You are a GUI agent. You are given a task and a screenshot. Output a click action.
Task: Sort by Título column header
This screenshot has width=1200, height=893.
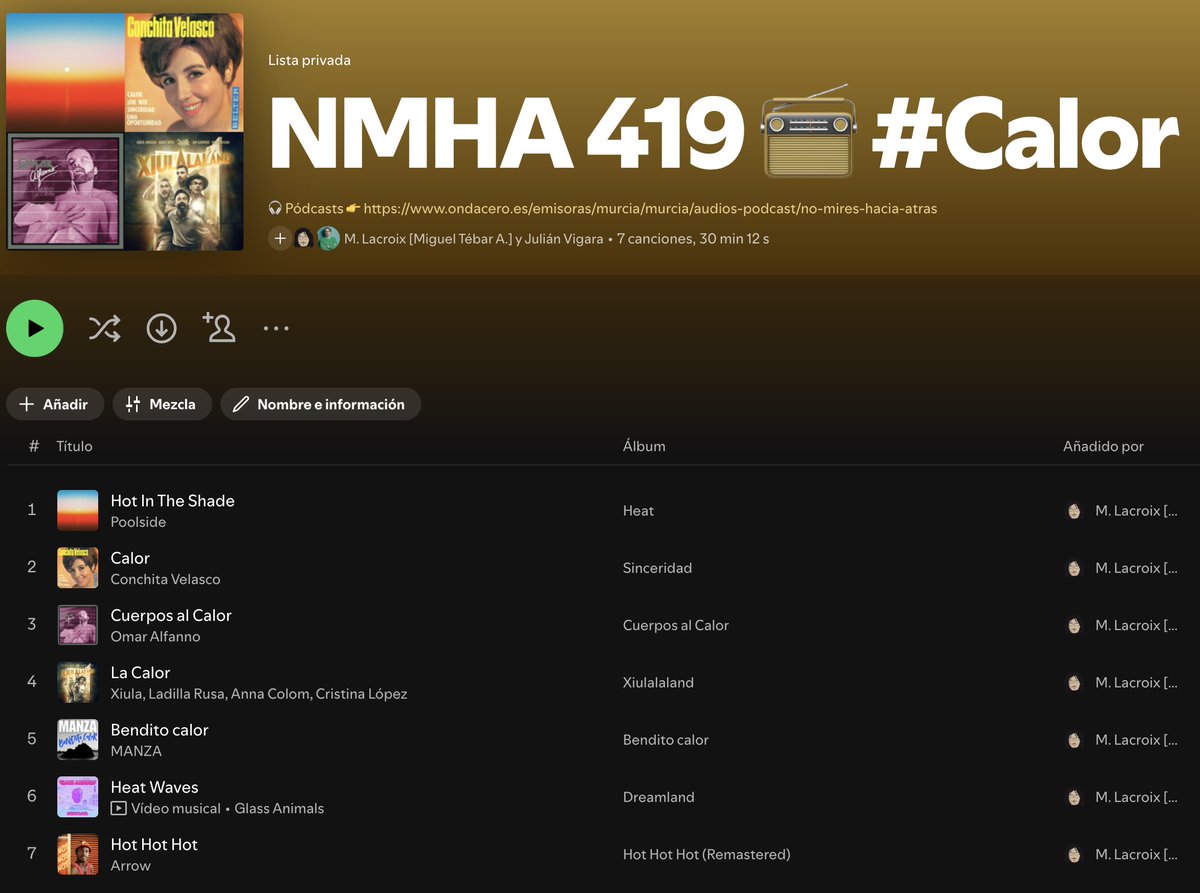(74, 446)
